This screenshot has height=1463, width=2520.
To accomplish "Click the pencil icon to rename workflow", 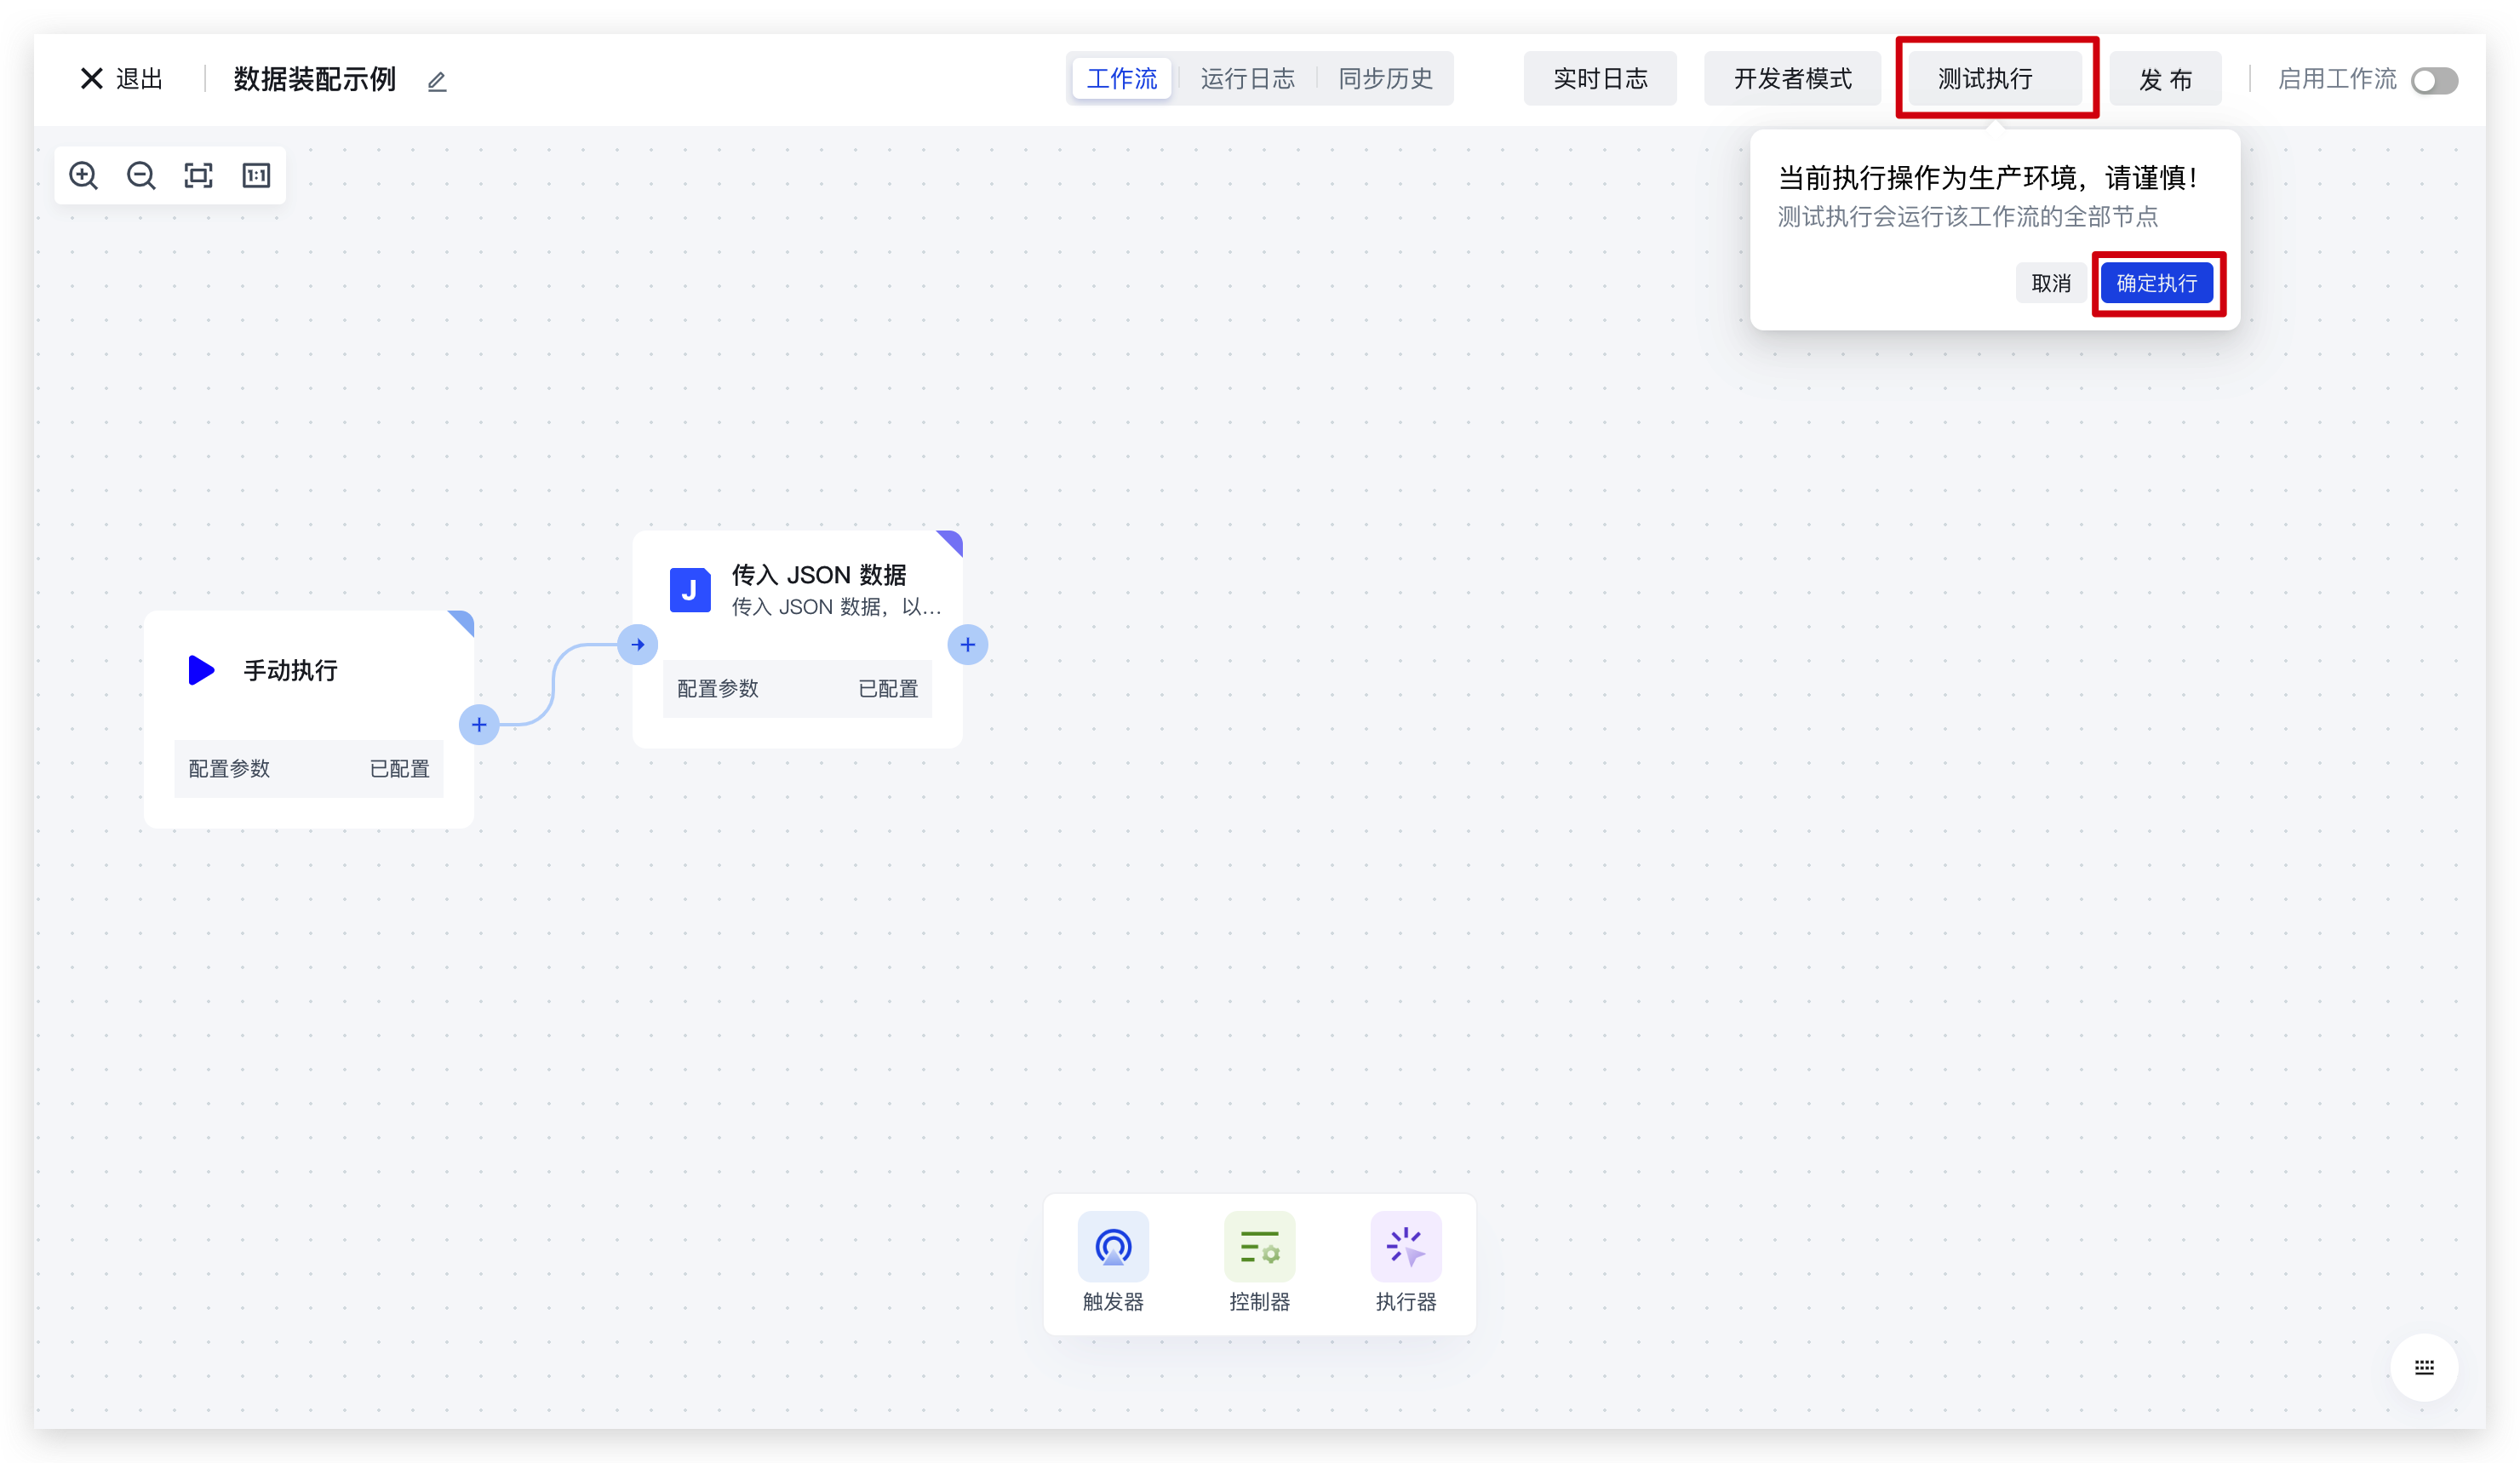I will (437, 81).
